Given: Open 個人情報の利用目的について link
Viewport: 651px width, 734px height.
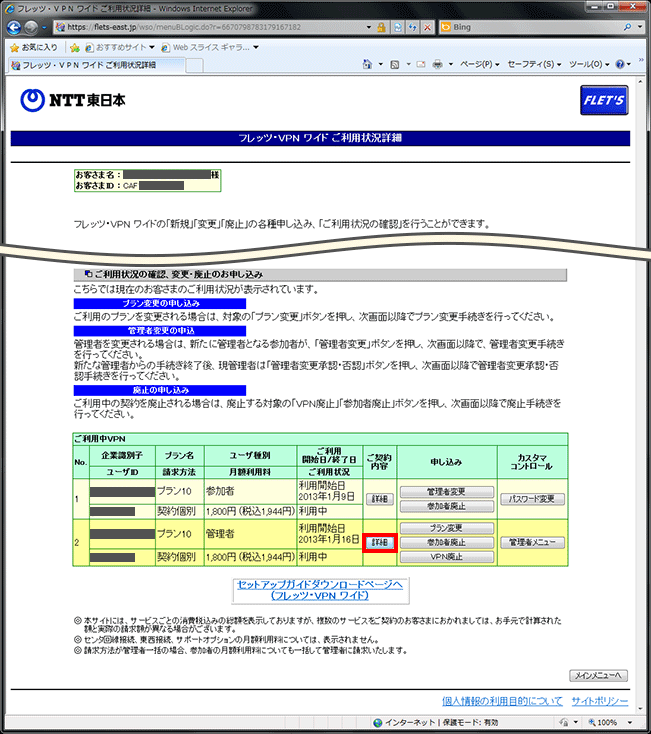Looking at the screenshot, I should click(502, 701).
